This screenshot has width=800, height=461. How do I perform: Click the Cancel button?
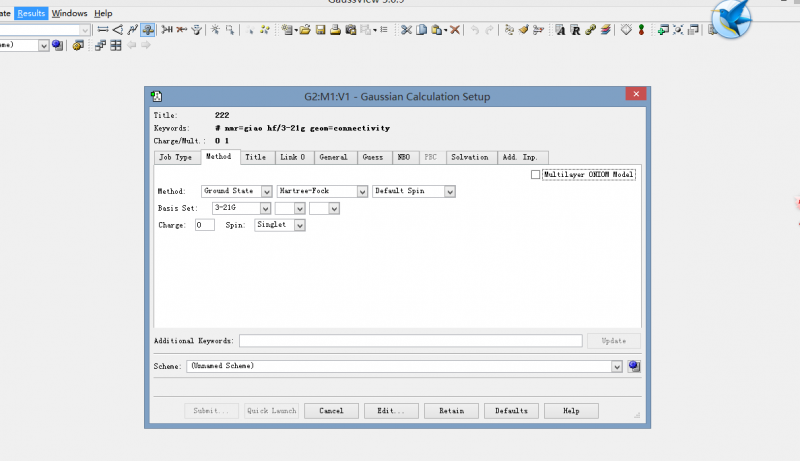[331, 411]
